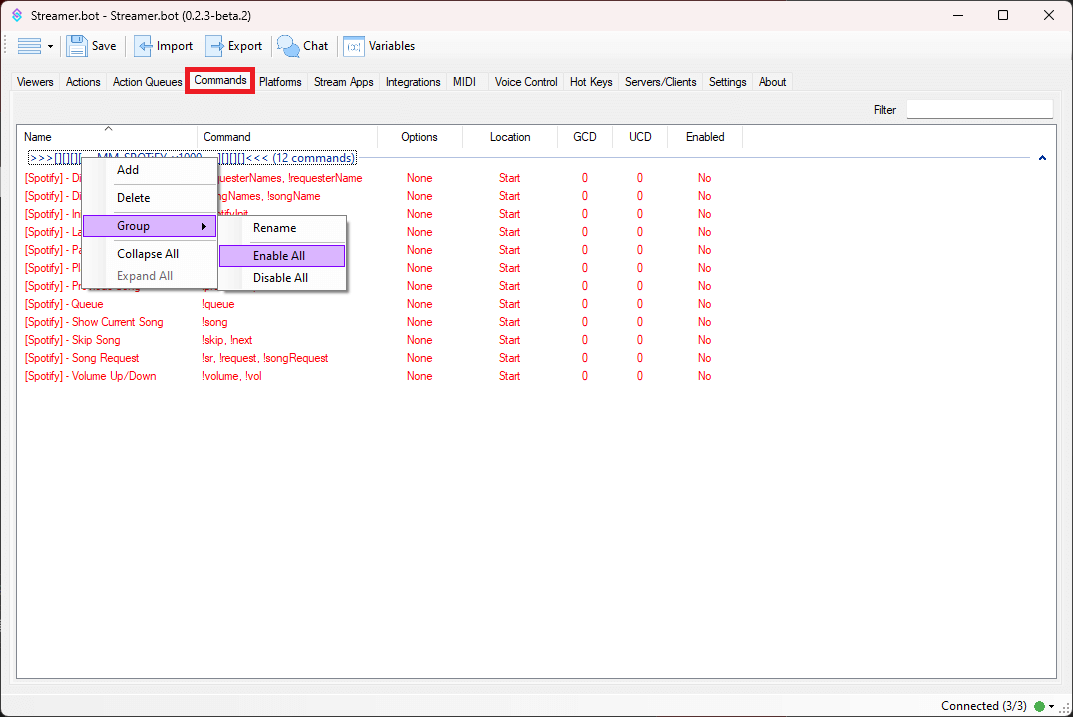
Task: Click the green connection status dot
Action: pyautogui.click(x=1039, y=706)
